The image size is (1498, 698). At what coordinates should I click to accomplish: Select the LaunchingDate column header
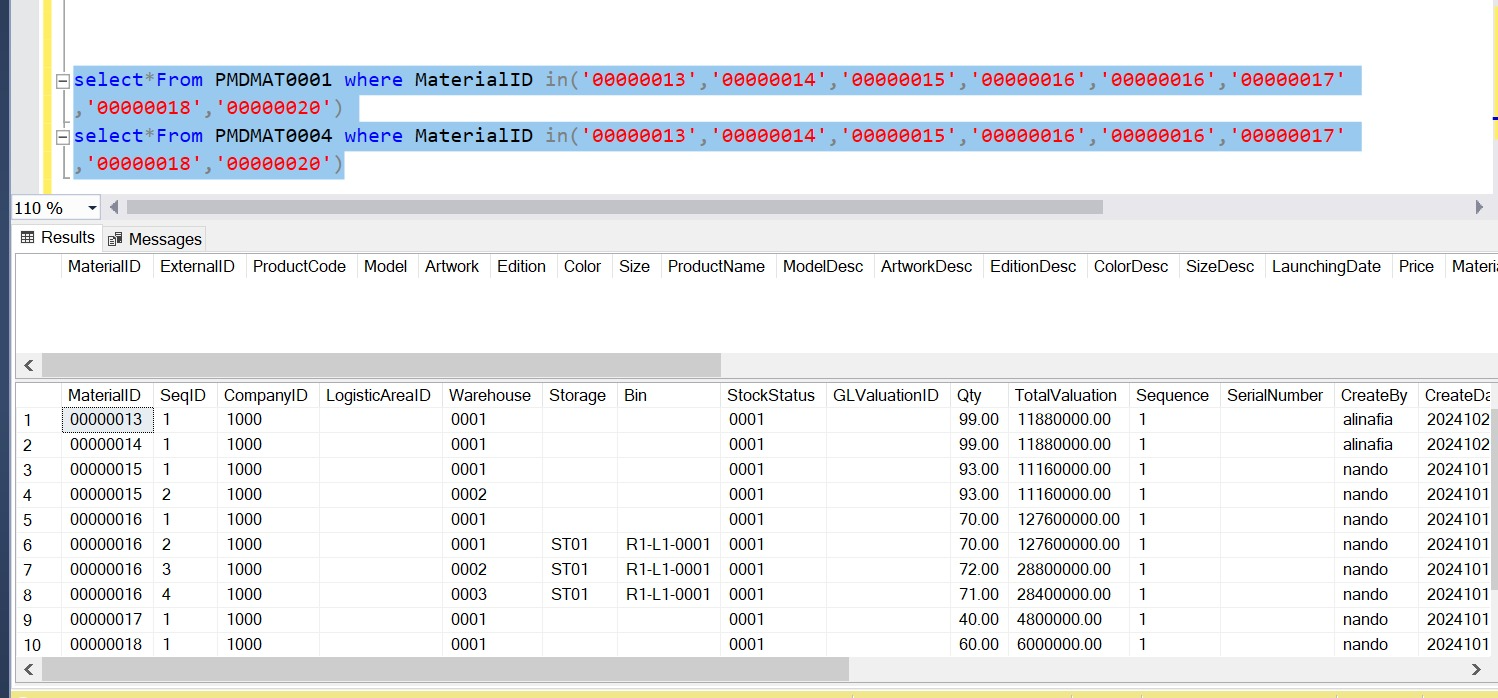[1326, 267]
